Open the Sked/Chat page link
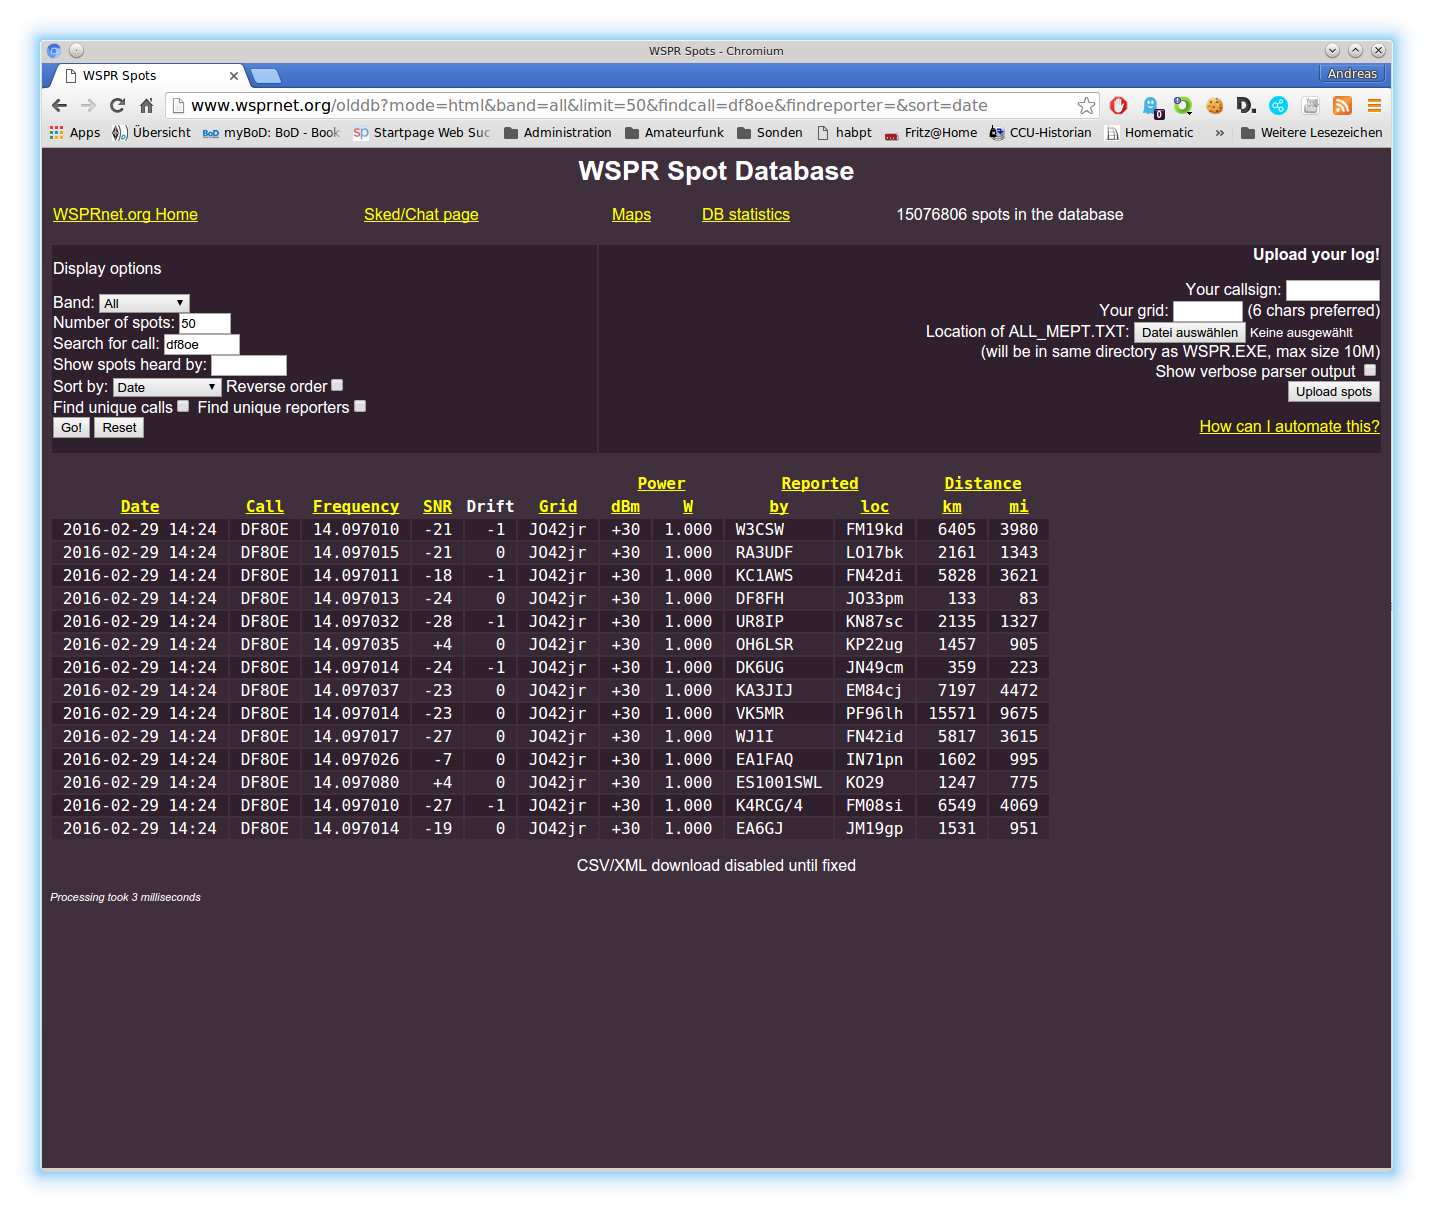This screenshot has width=1433, height=1212. point(421,214)
